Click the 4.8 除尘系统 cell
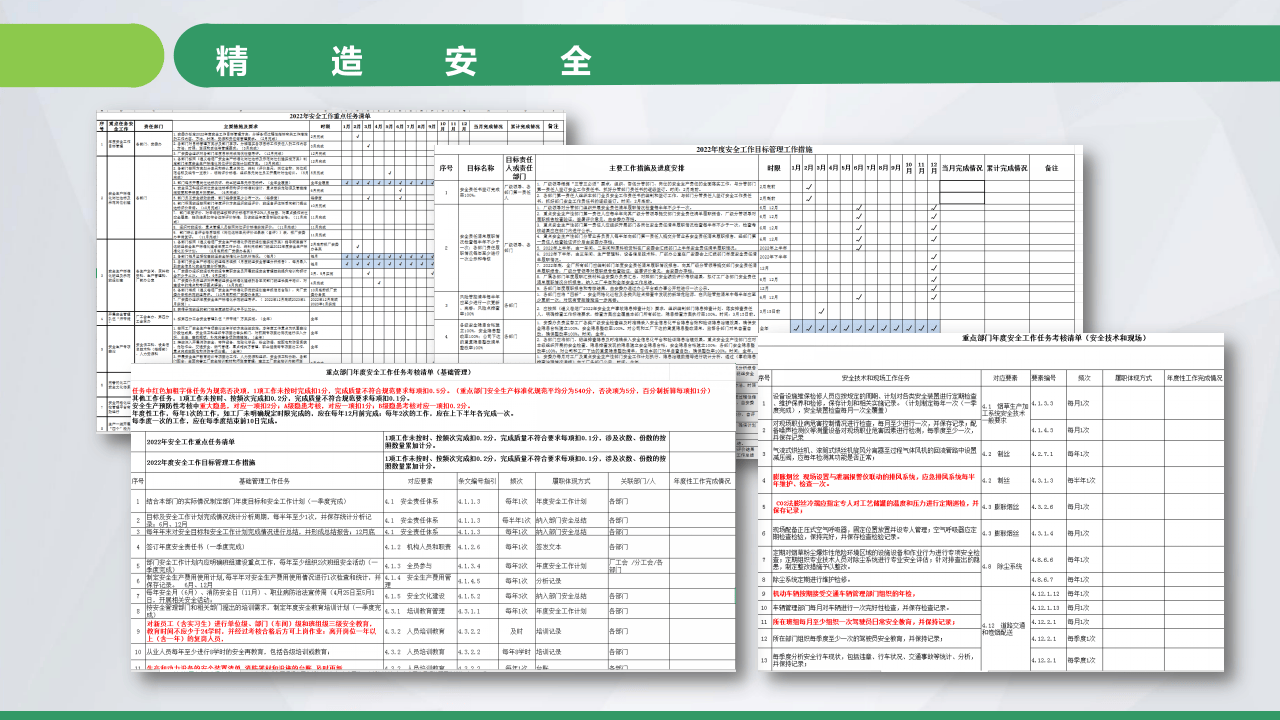1280x720 pixels. (1007, 566)
